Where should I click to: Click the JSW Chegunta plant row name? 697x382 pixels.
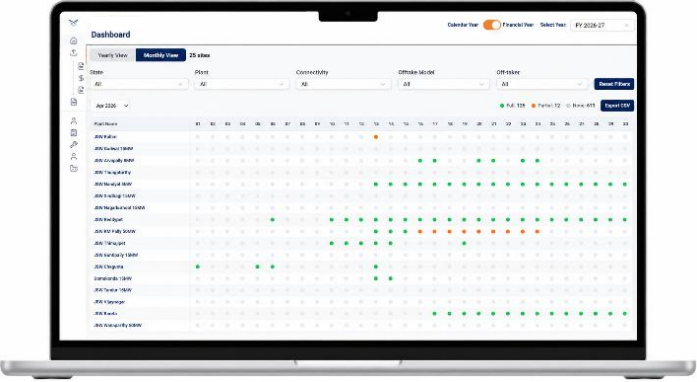pos(108,267)
